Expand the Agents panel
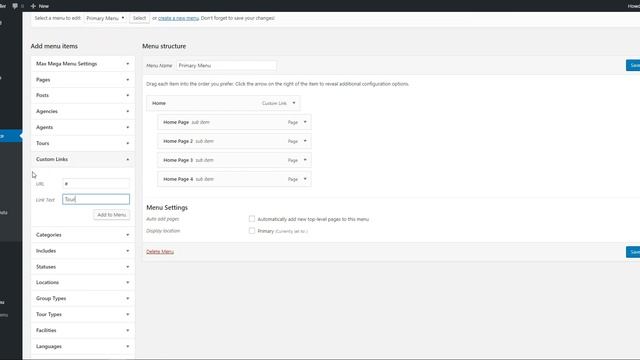The width and height of the screenshot is (640, 360). click(x=83, y=127)
